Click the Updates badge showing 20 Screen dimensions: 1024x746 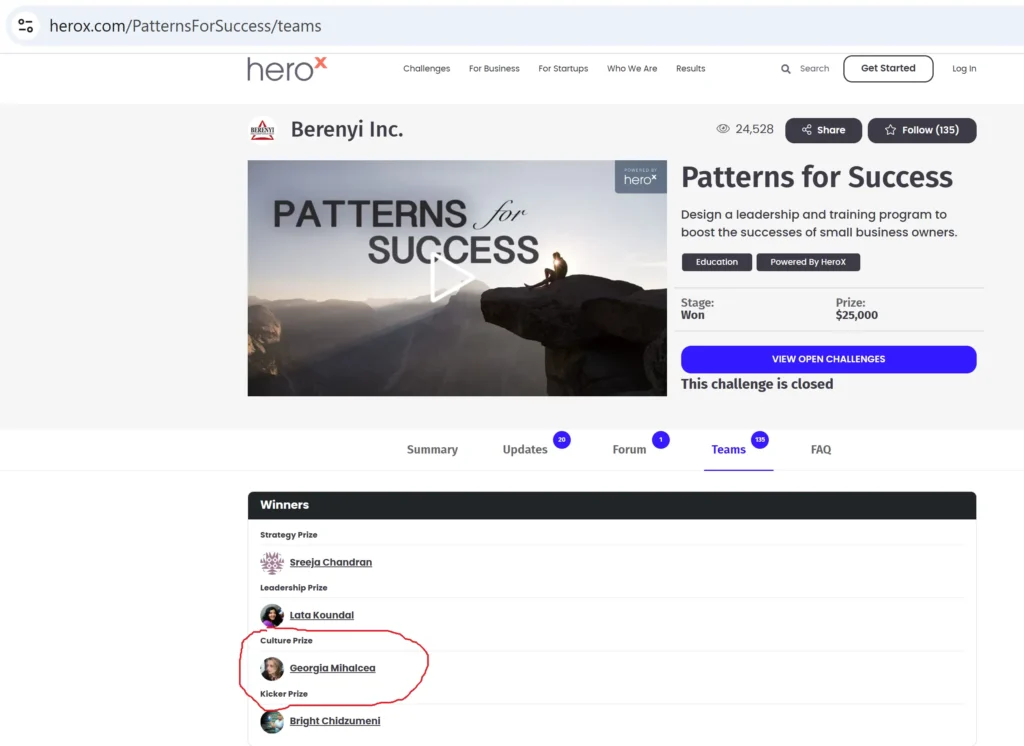(x=562, y=440)
